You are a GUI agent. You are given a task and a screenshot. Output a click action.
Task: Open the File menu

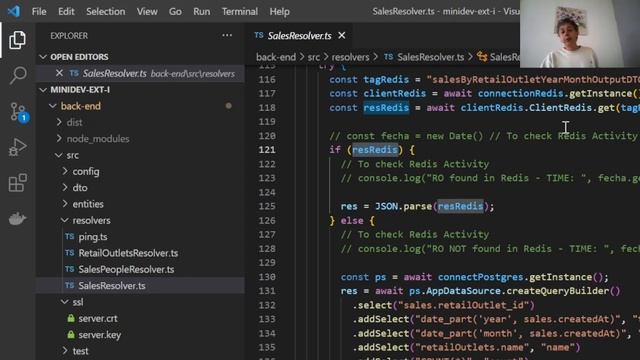39,11
